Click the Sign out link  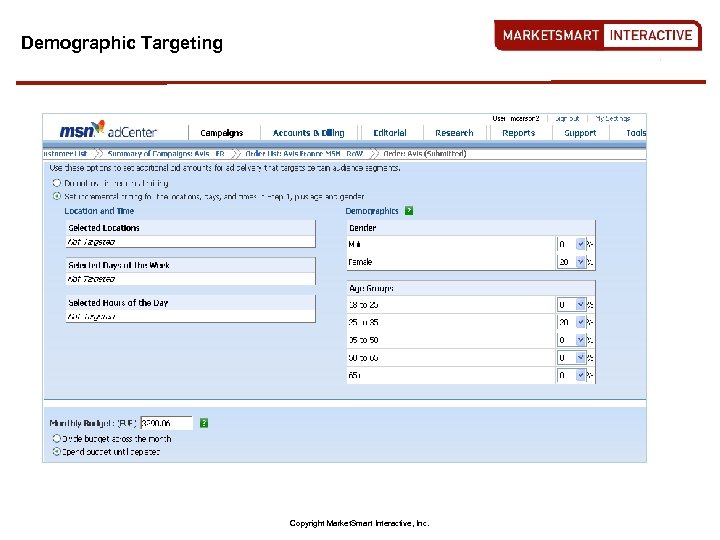(x=567, y=118)
